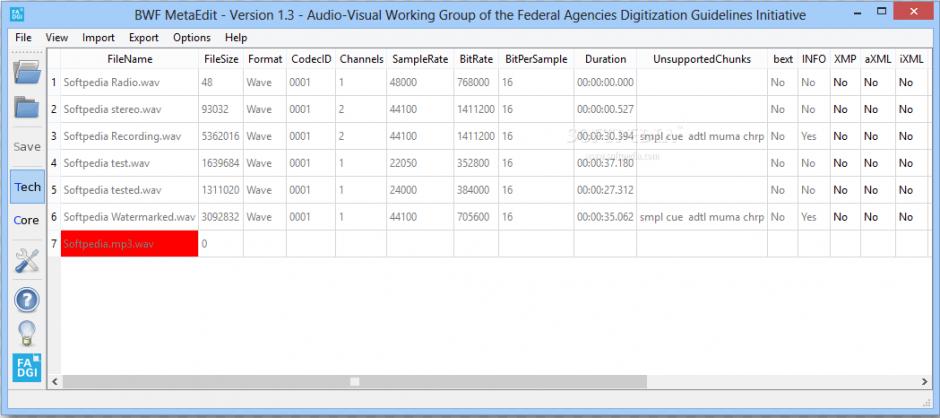940x418 pixels.
Task: Expand the Options menu
Action: click(191, 37)
